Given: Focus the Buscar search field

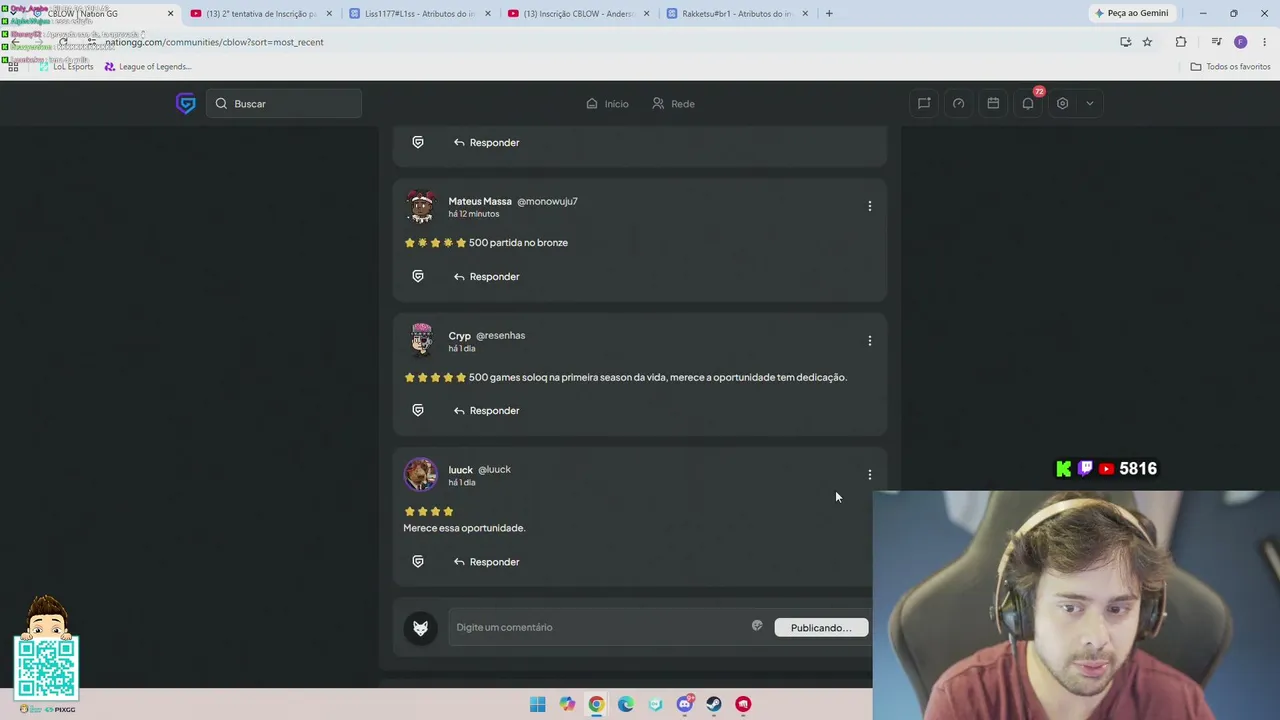Looking at the screenshot, I should pyautogui.click(x=284, y=103).
